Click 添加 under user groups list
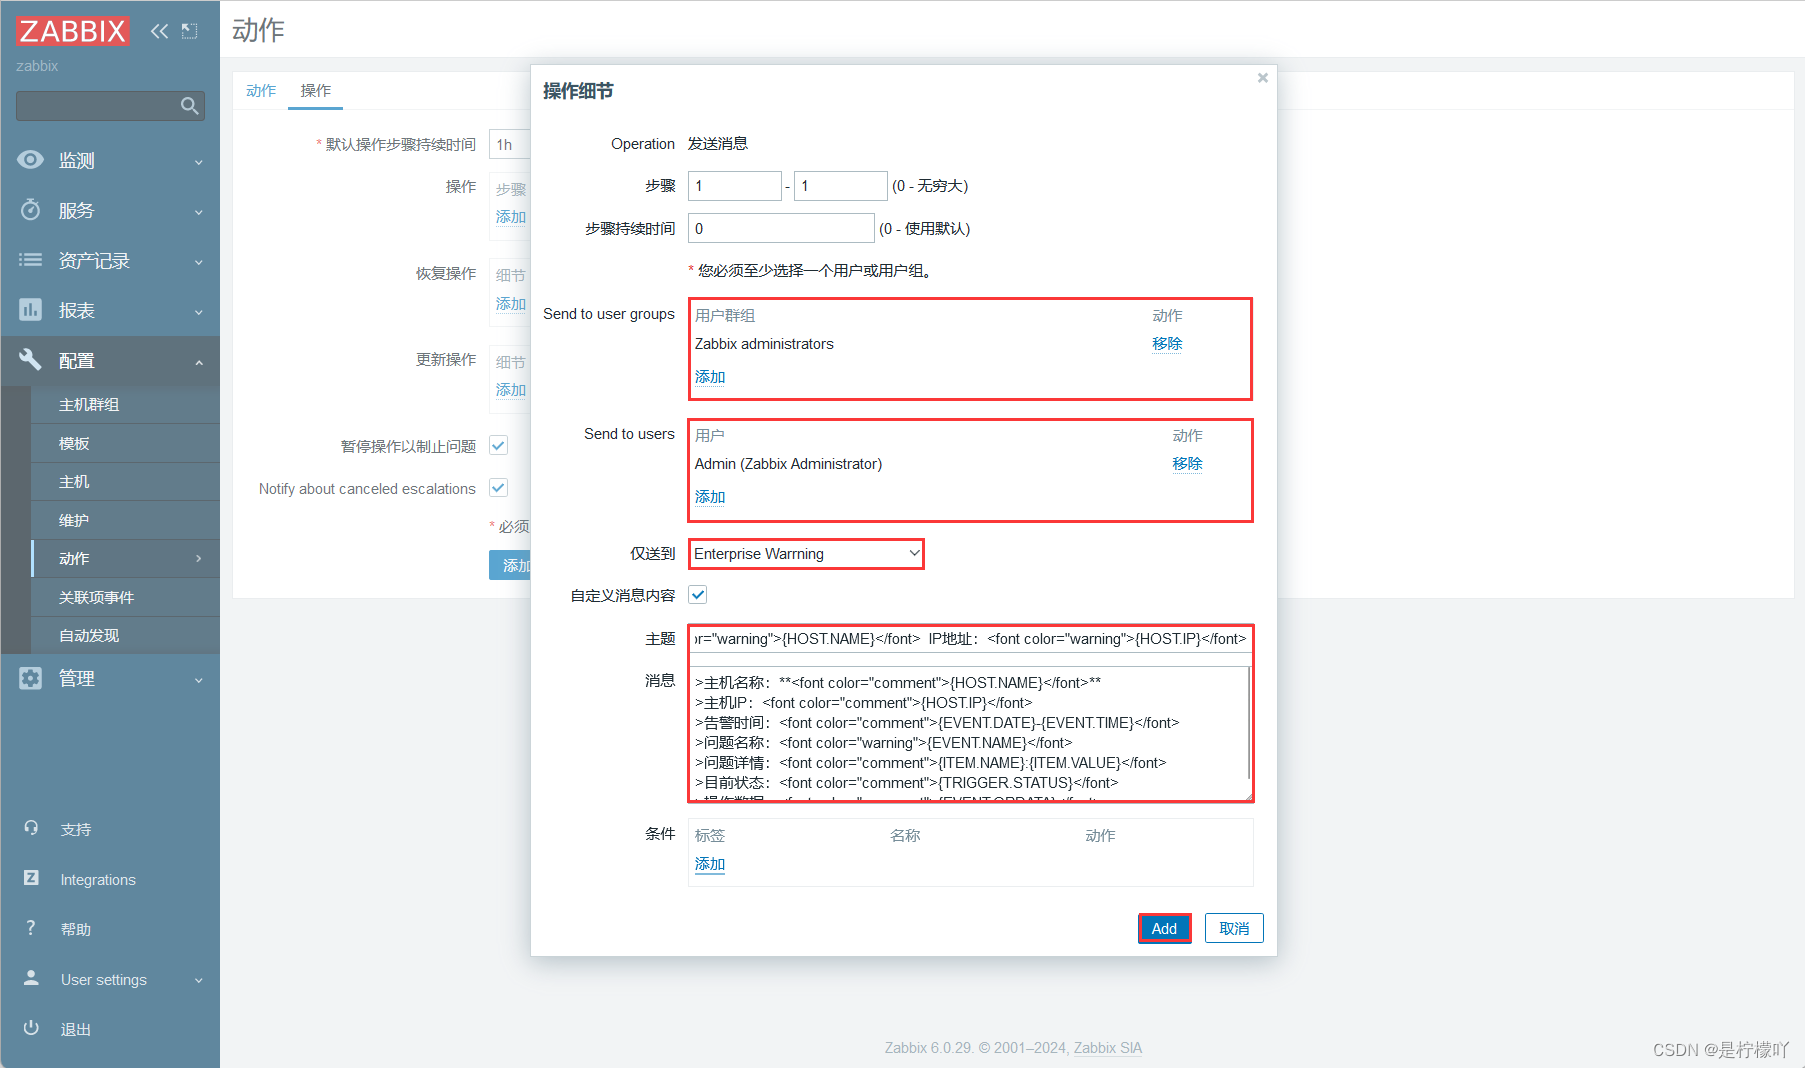Screen dimensions: 1805x1068 coord(710,376)
